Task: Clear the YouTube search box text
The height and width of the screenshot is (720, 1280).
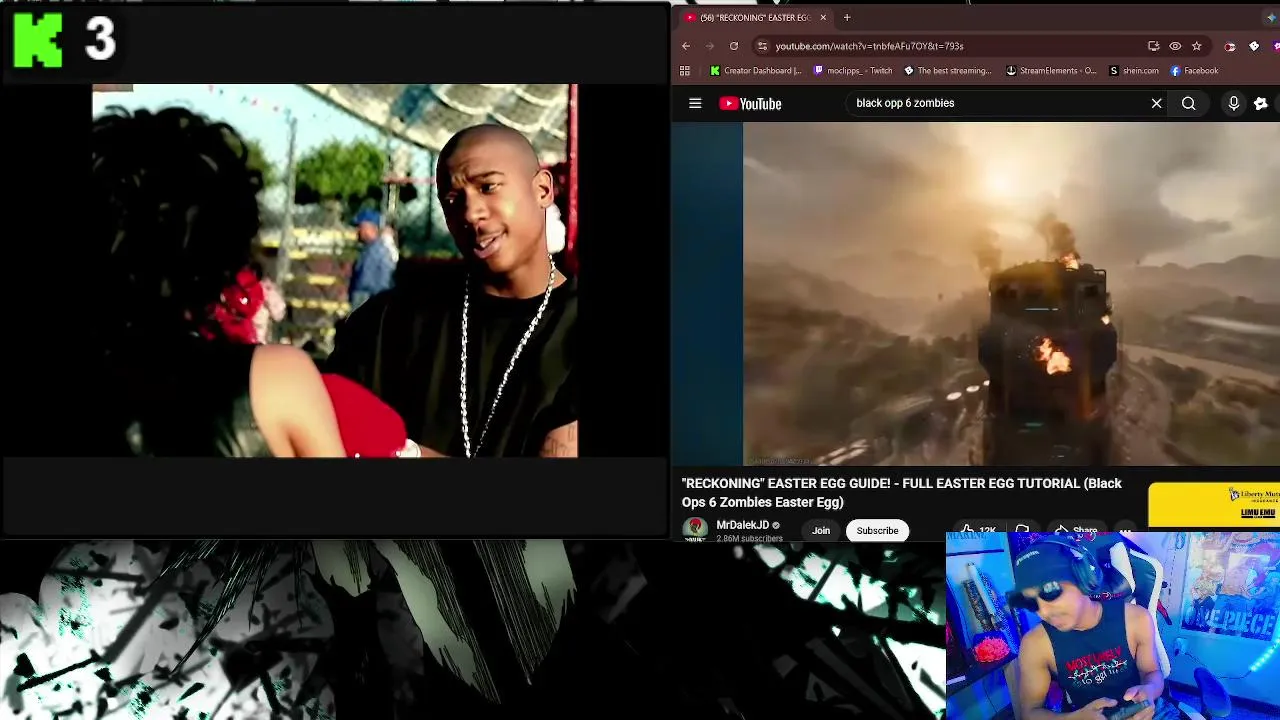Action: (x=1156, y=103)
